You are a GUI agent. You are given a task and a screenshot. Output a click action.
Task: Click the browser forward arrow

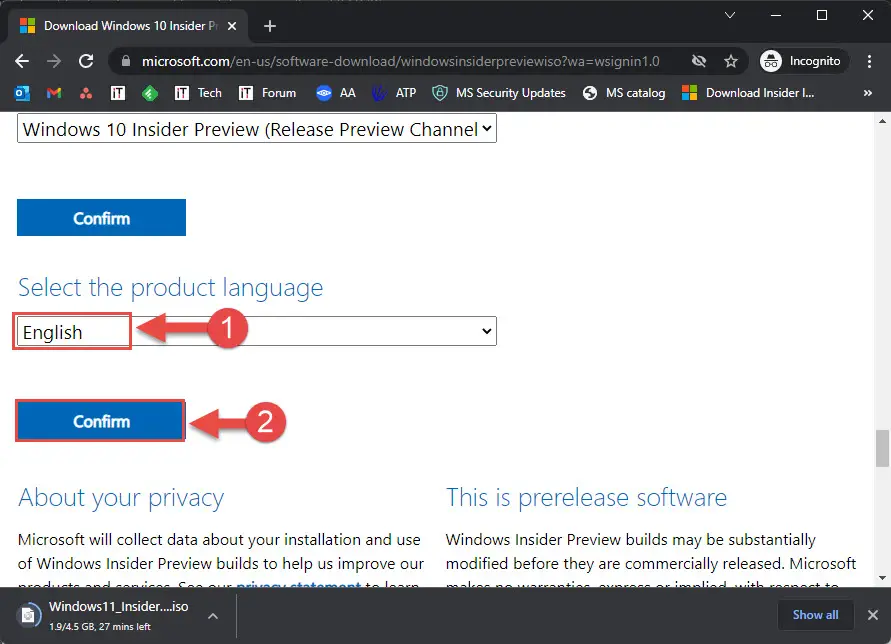[54, 61]
